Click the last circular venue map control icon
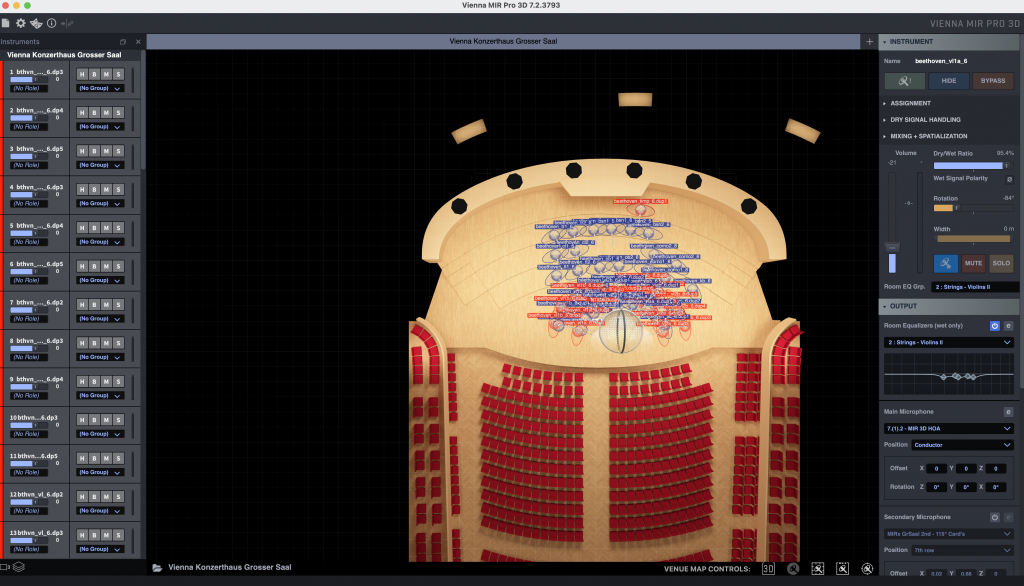 867,569
